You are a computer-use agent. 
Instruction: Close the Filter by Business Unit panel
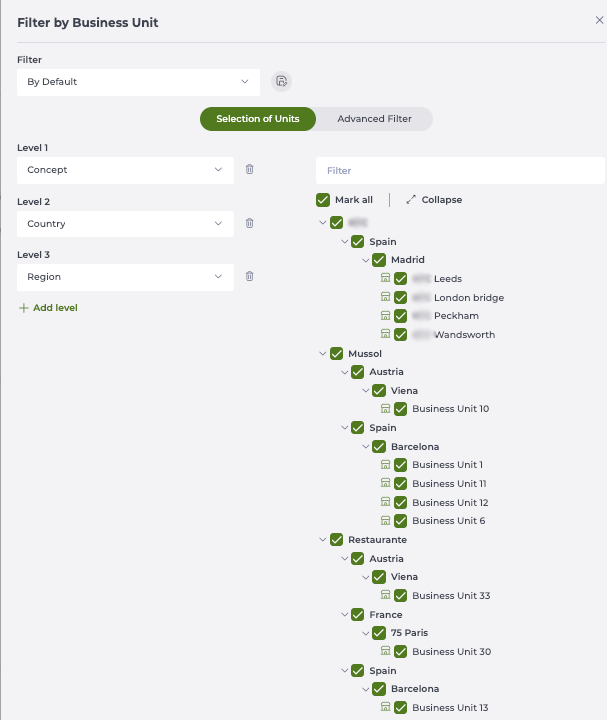[599, 21]
